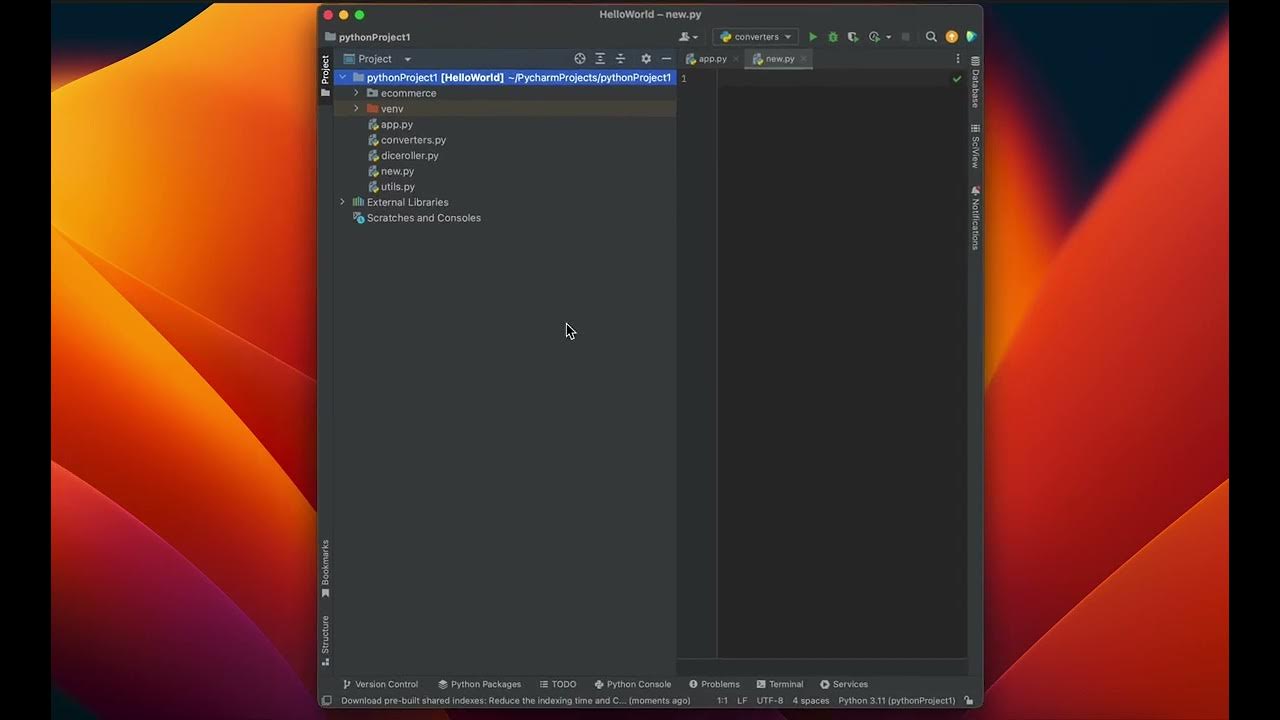Toggle the Project side tab
The width and height of the screenshot is (1280, 720).
(x=325, y=76)
